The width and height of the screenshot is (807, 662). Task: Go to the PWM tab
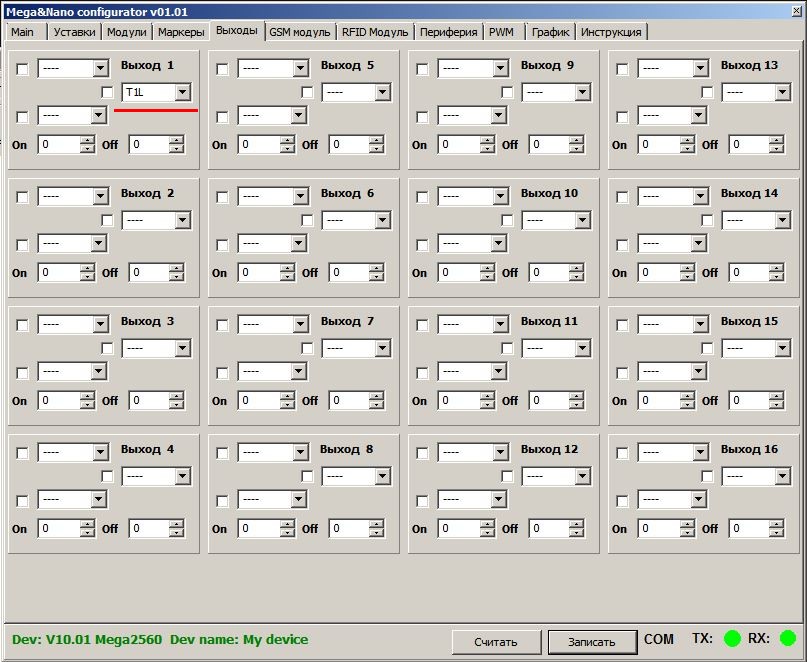pos(501,32)
